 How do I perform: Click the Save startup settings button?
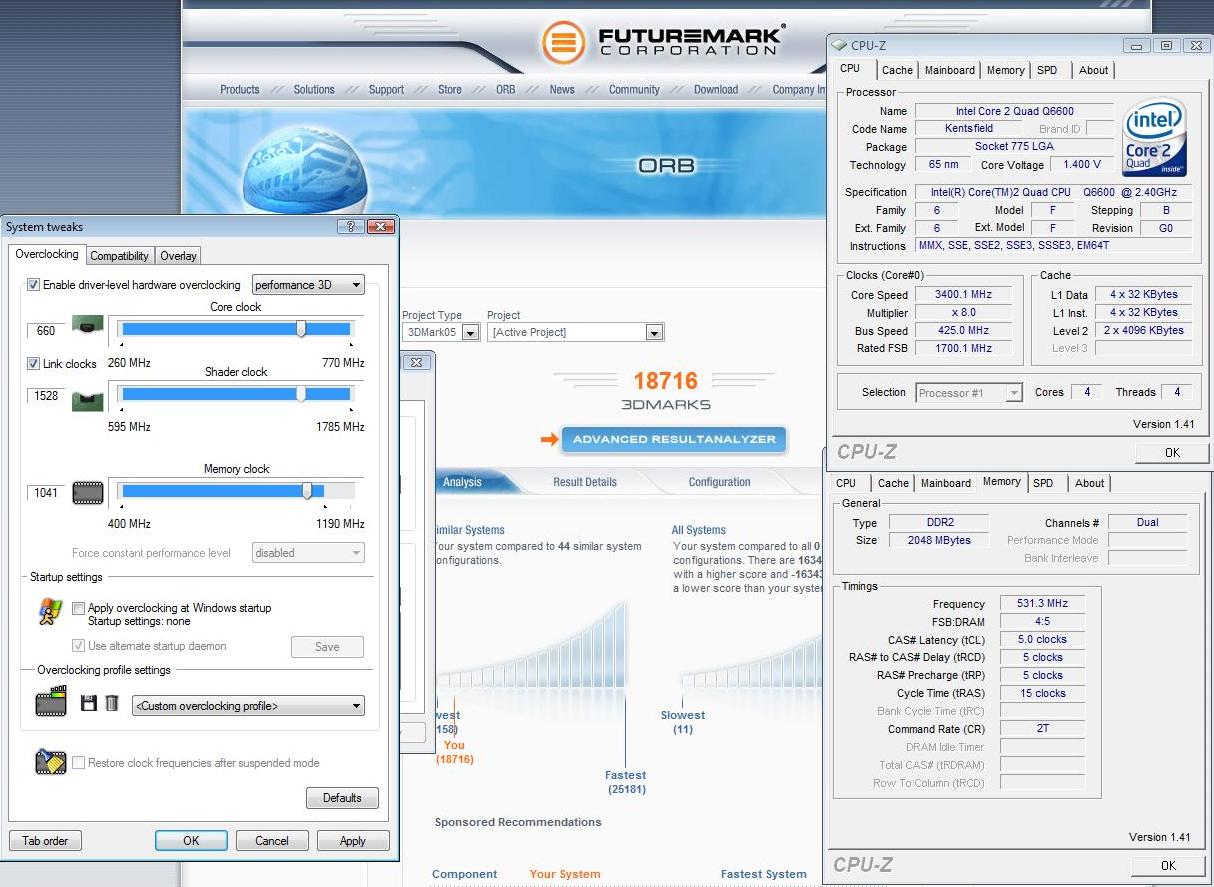point(327,647)
